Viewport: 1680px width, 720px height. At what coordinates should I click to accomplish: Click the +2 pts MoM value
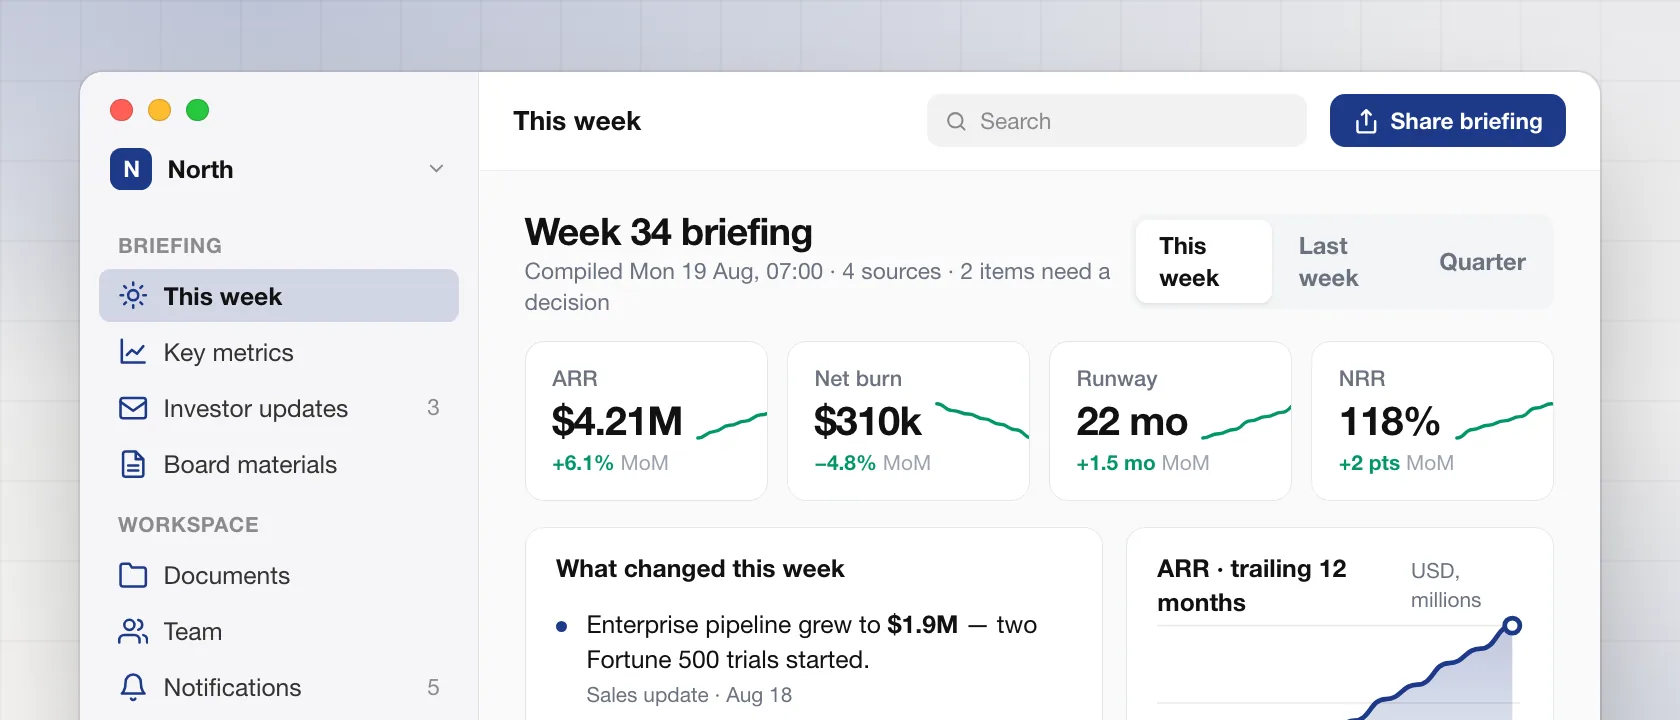[x=1396, y=463]
